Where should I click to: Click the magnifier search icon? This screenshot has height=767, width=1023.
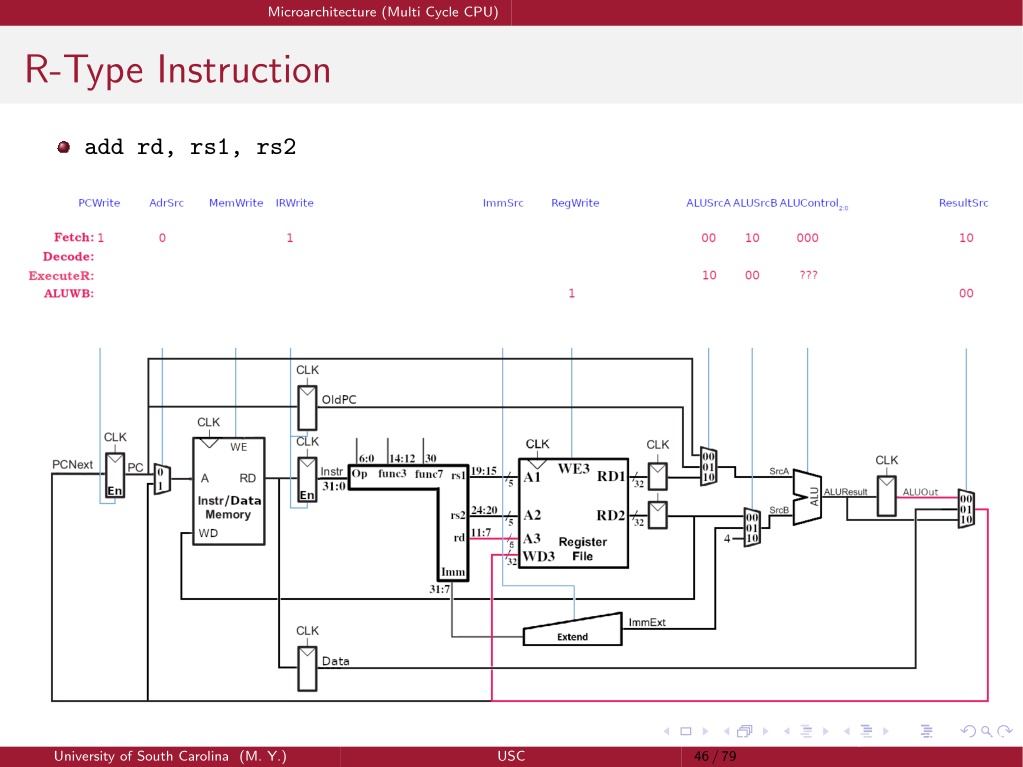pos(986,731)
